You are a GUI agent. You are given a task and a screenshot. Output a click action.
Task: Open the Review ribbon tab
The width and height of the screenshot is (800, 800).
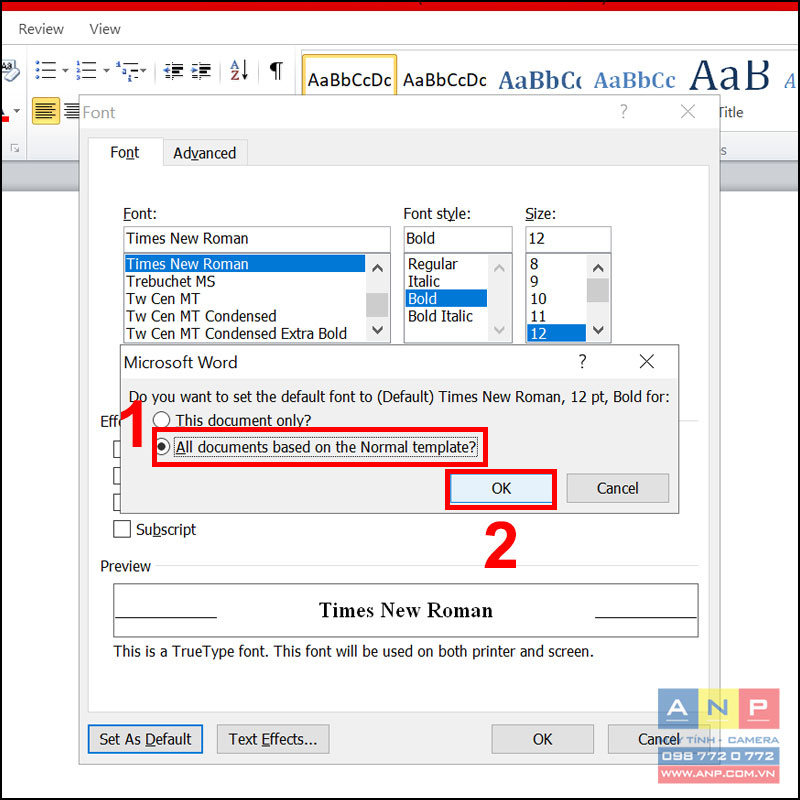41,29
